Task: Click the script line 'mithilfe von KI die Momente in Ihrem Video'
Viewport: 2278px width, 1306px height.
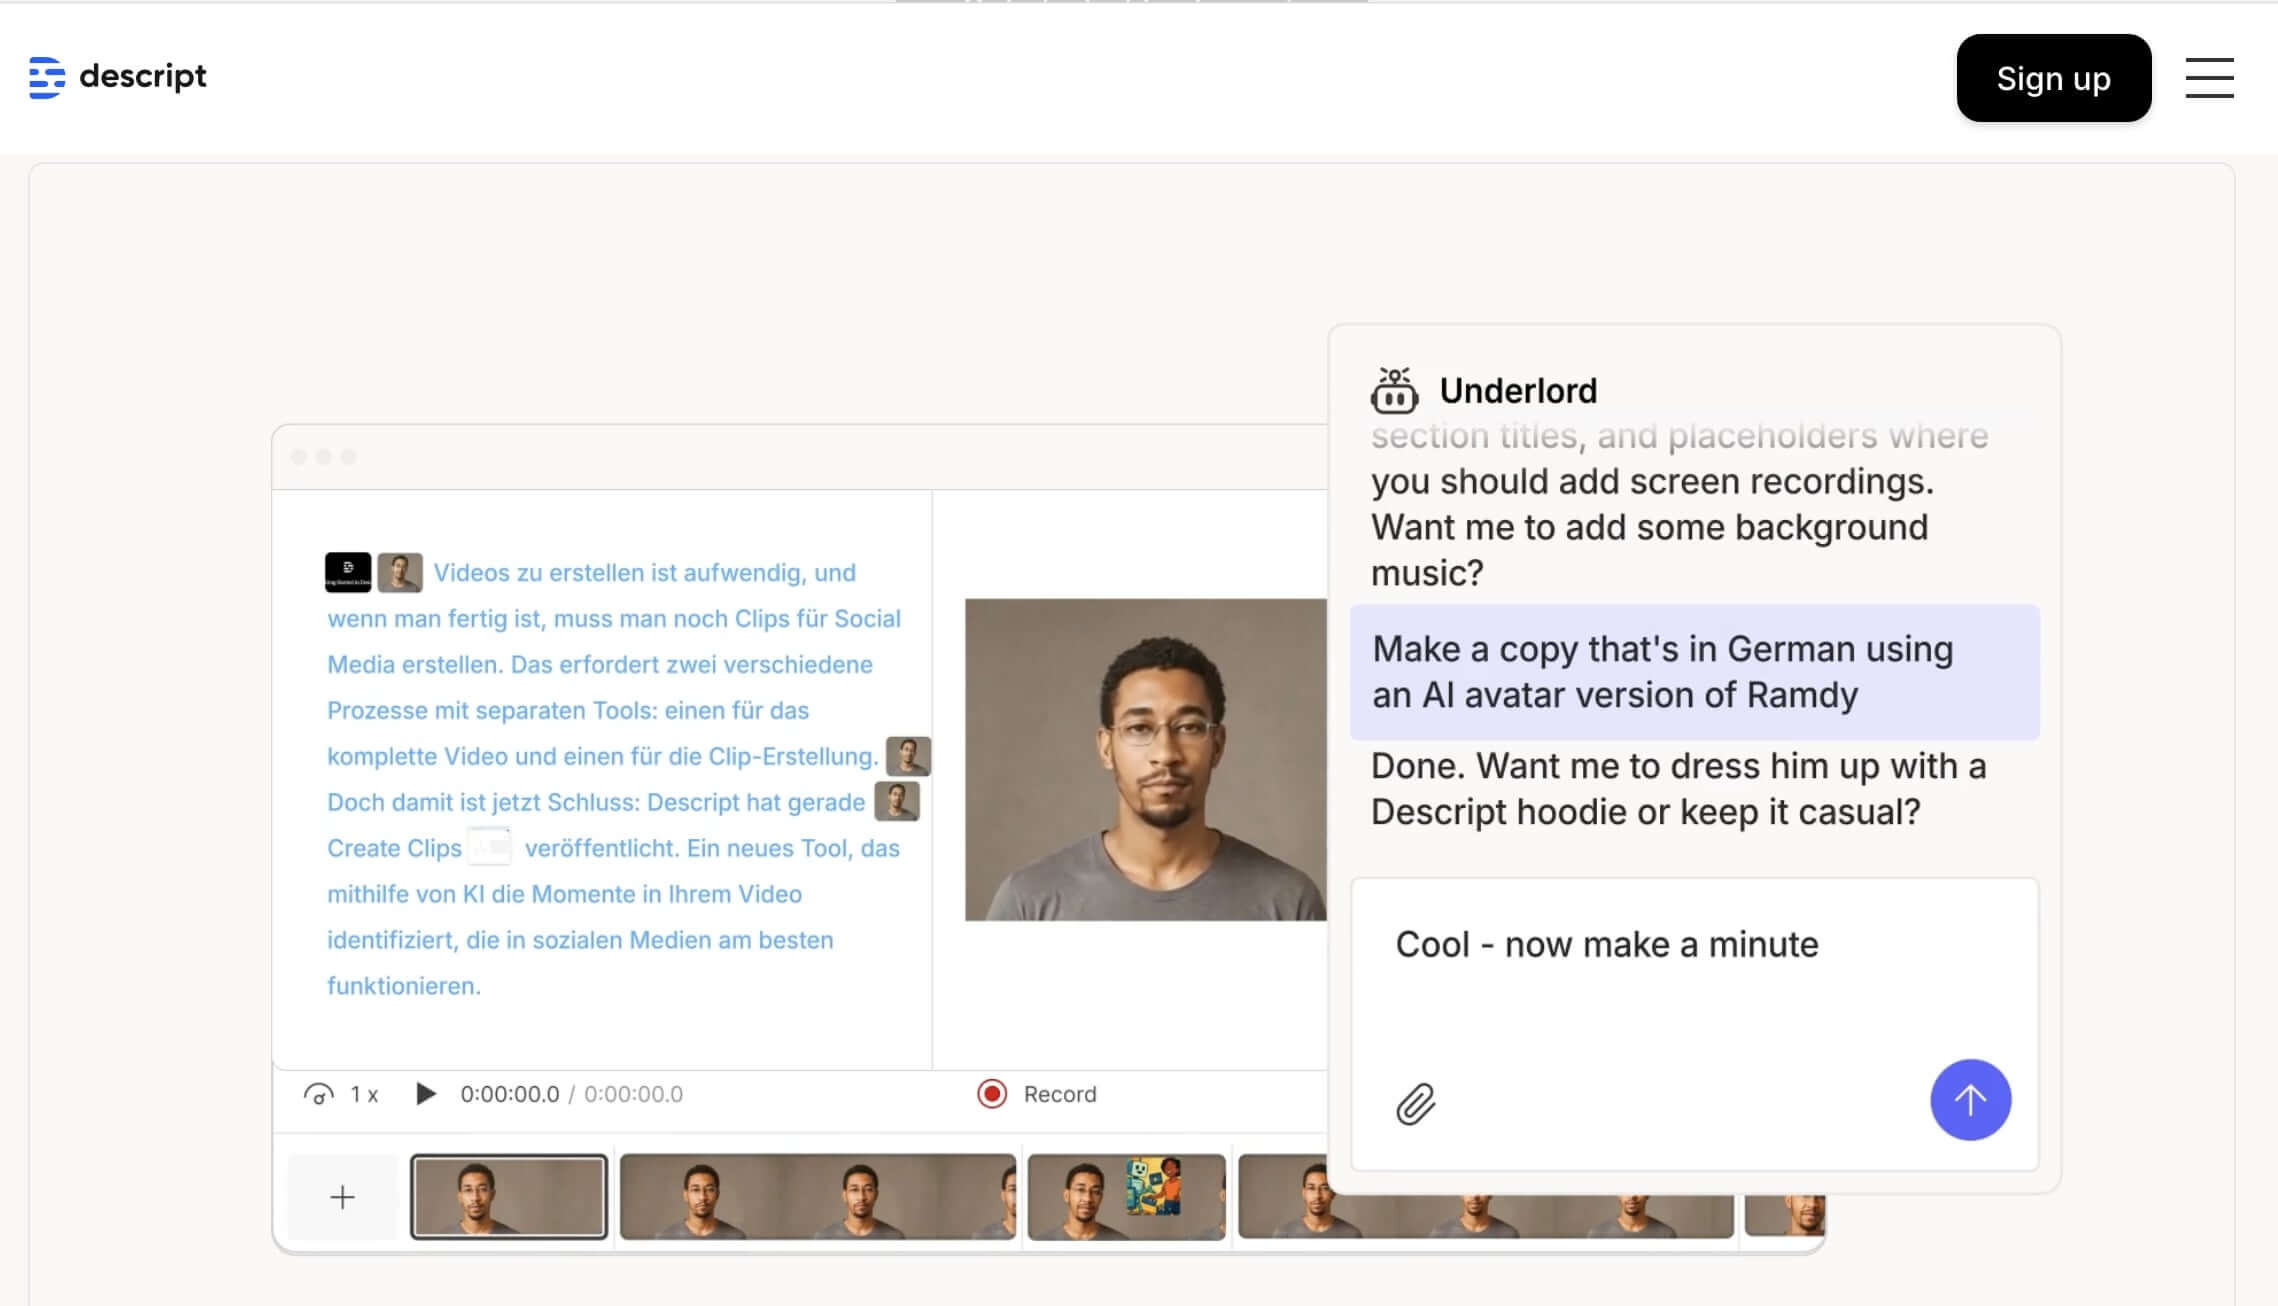Action: tap(564, 894)
